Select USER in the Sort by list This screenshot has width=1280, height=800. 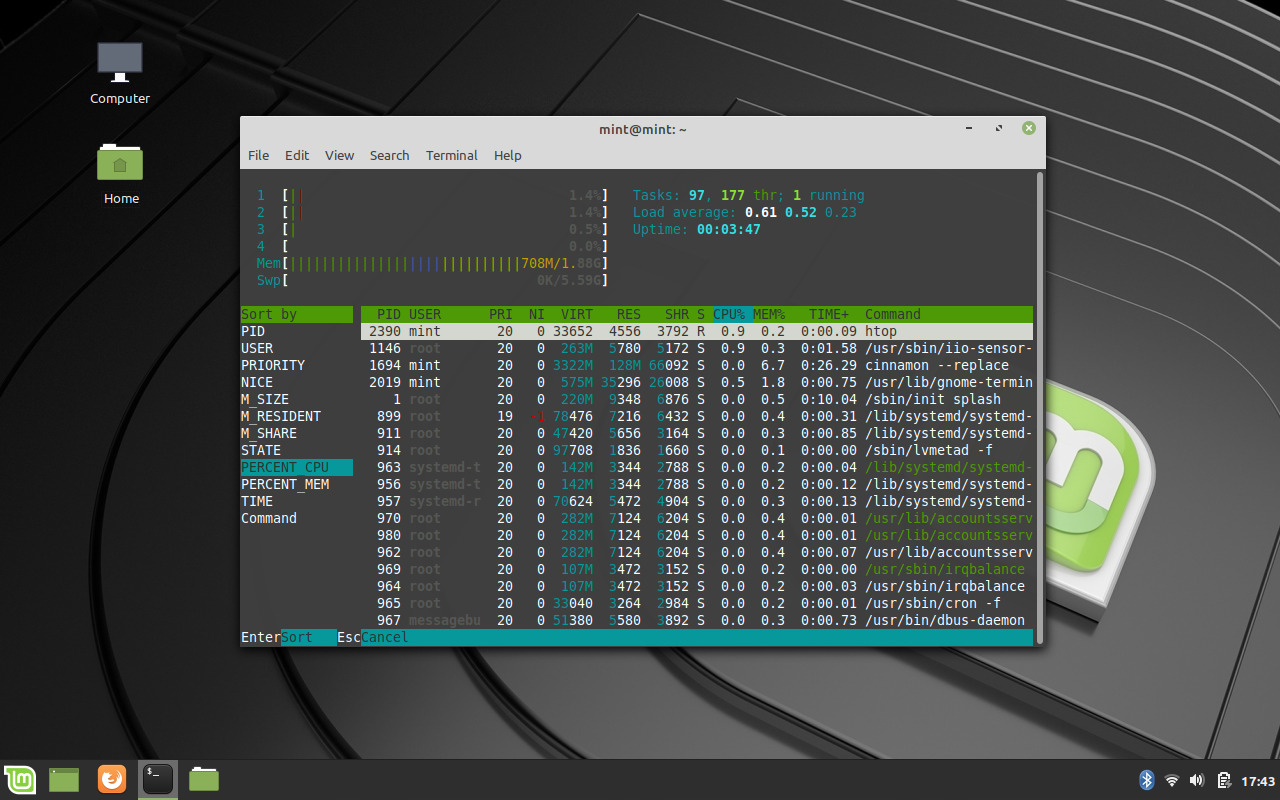click(x=256, y=348)
